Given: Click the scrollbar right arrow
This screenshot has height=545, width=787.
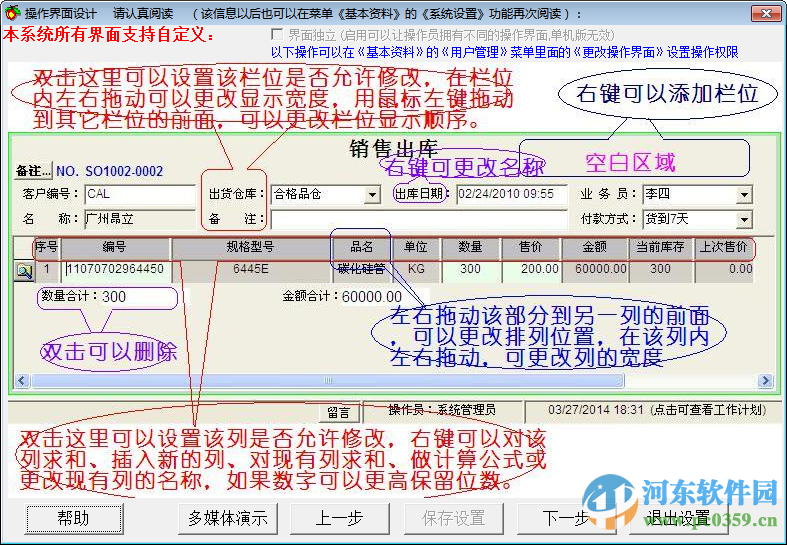Looking at the screenshot, I should tap(765, 380).
